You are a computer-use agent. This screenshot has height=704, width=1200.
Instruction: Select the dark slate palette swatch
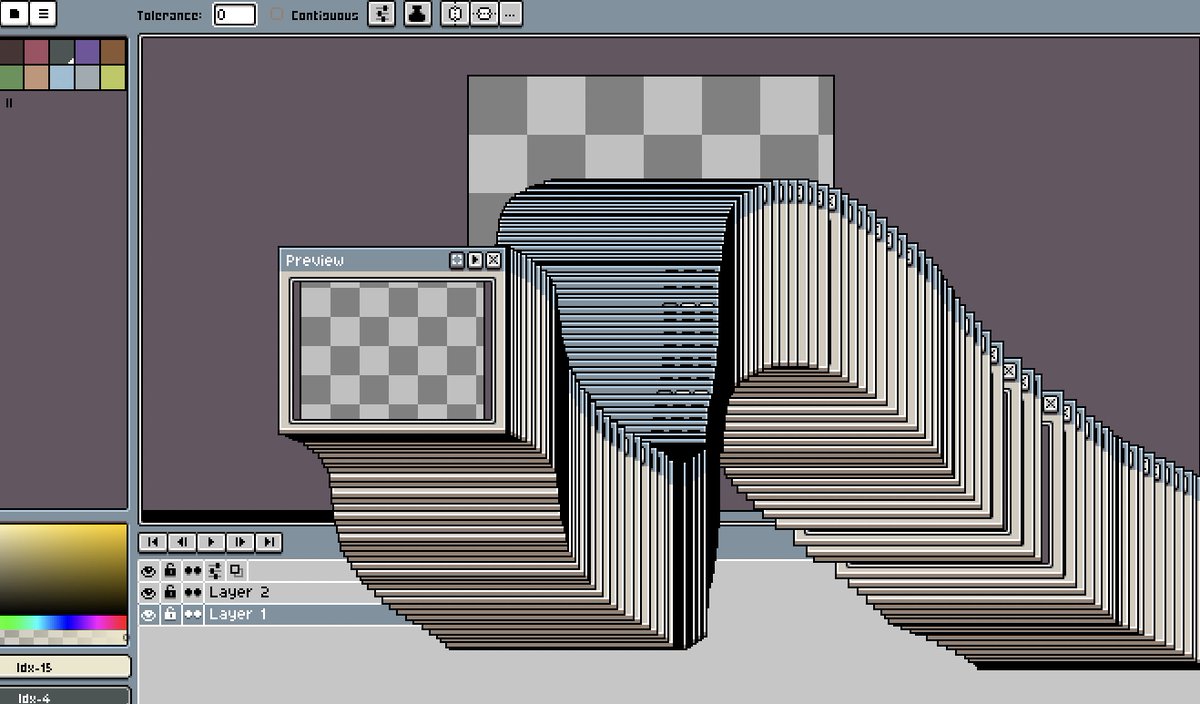62,51
